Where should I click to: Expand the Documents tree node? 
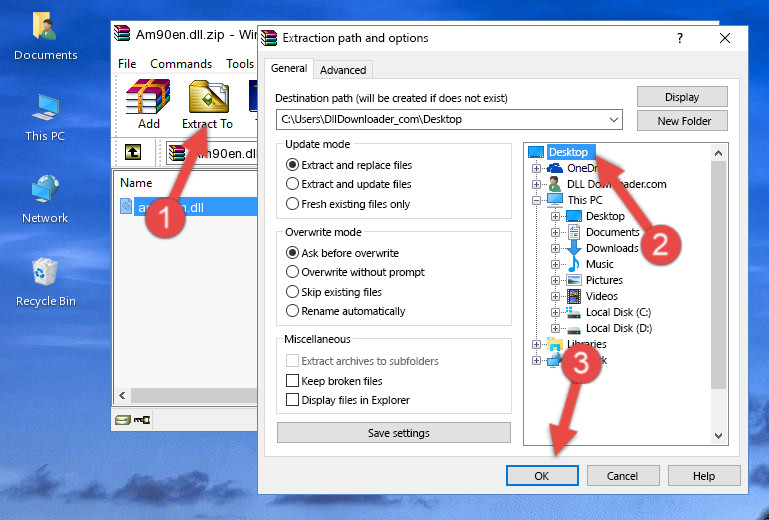click(555, 233)
